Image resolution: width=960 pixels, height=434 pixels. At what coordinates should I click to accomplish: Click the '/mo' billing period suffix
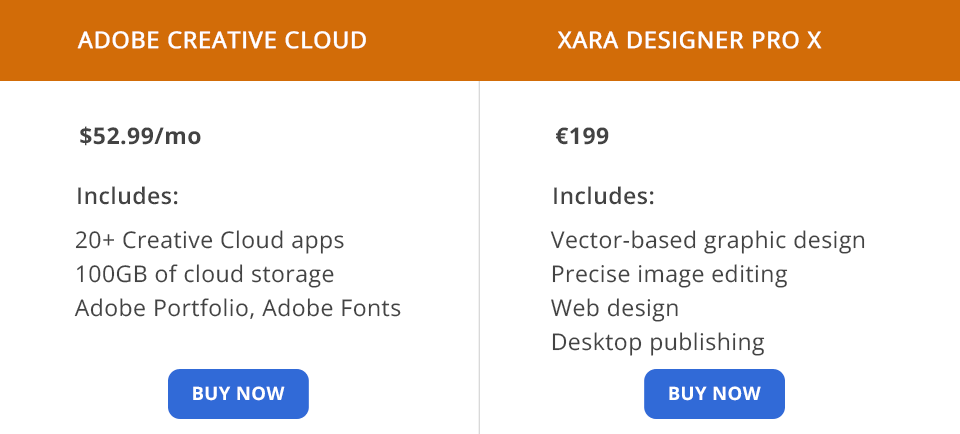[x=180, y=136]
